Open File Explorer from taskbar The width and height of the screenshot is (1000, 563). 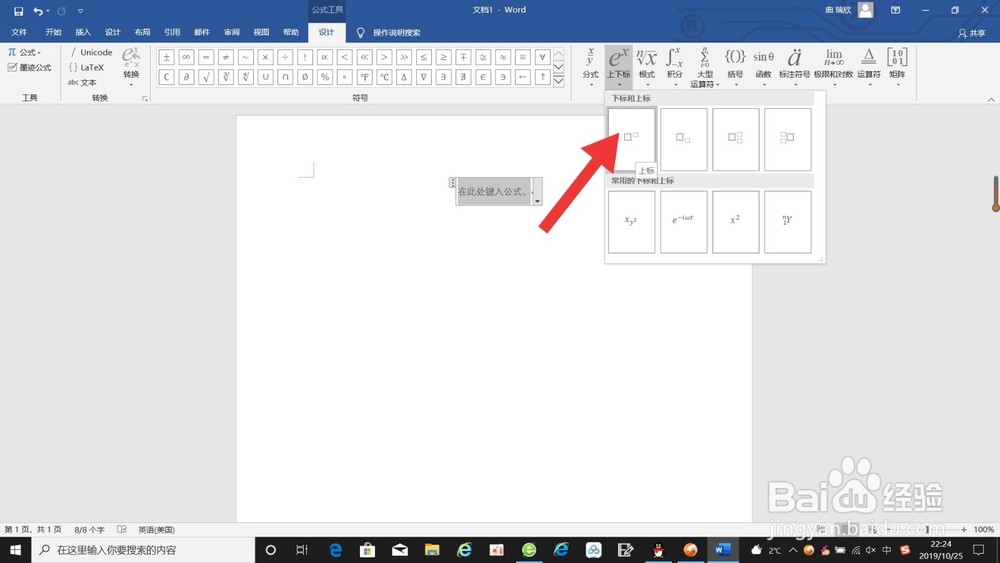click(432, 550)
